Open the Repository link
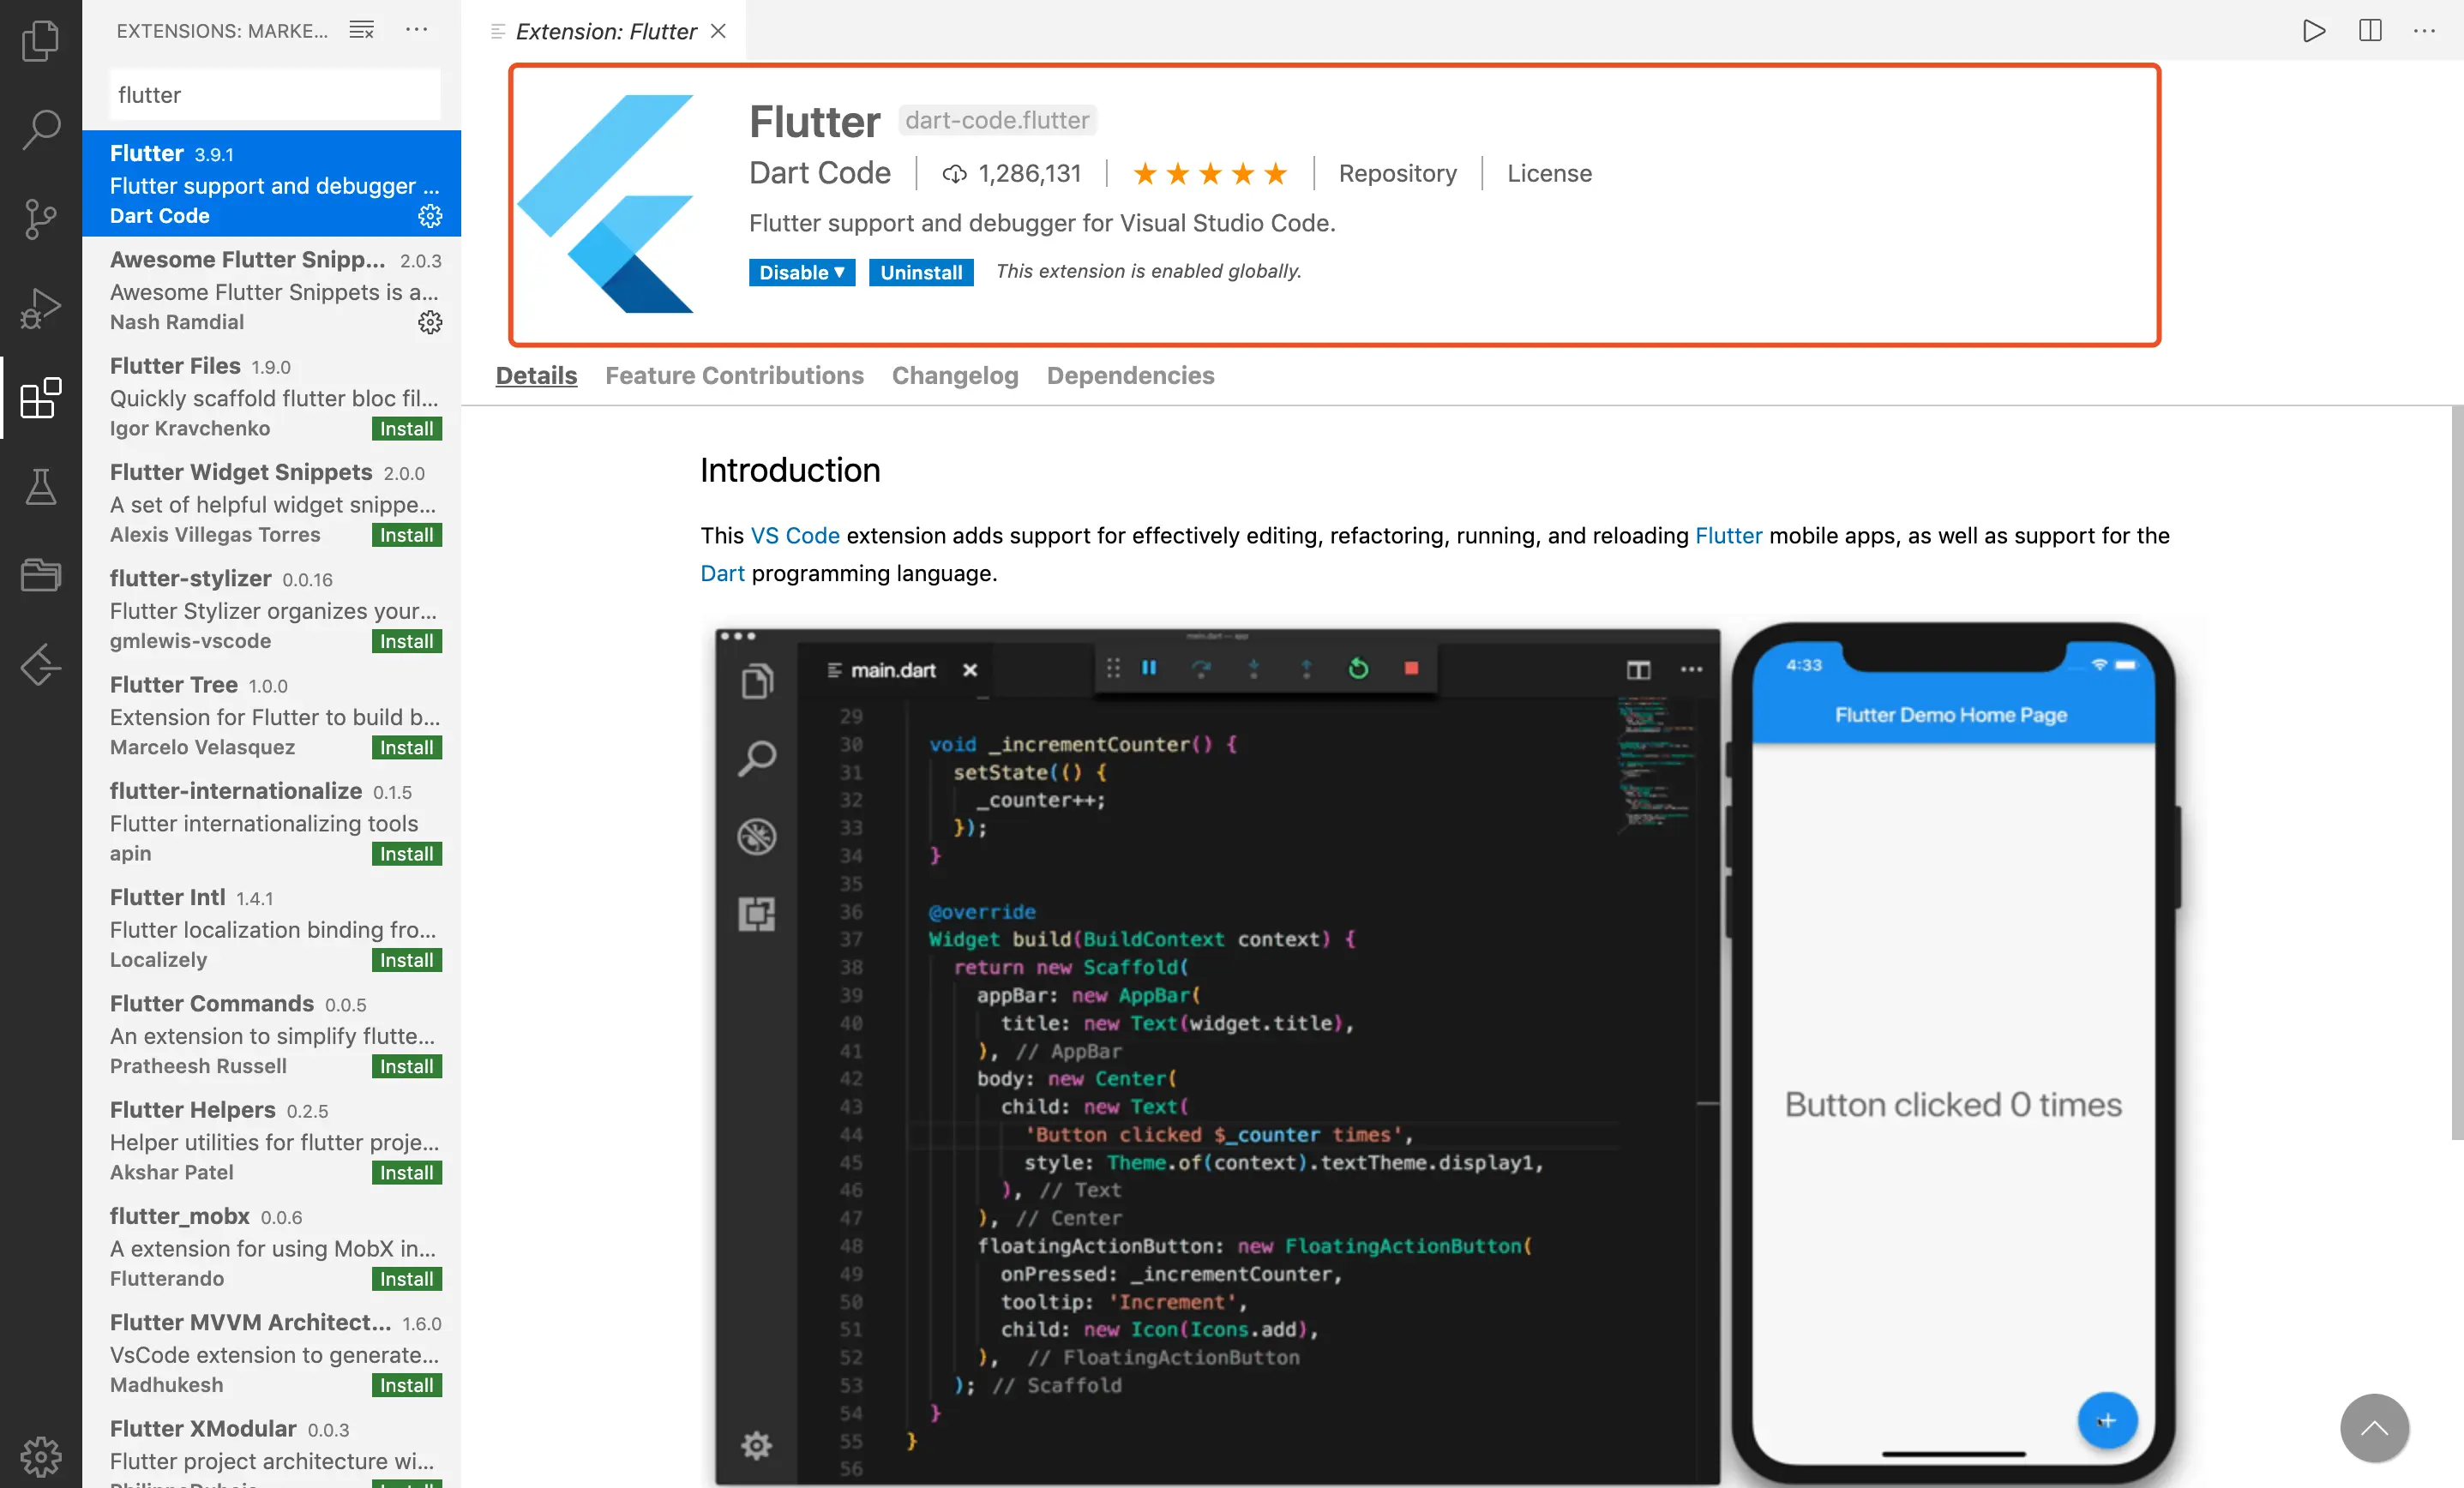Image resolution: width=2464 pixels, height=1488 pixels. pyautogui.click(x=1397, y=173)
